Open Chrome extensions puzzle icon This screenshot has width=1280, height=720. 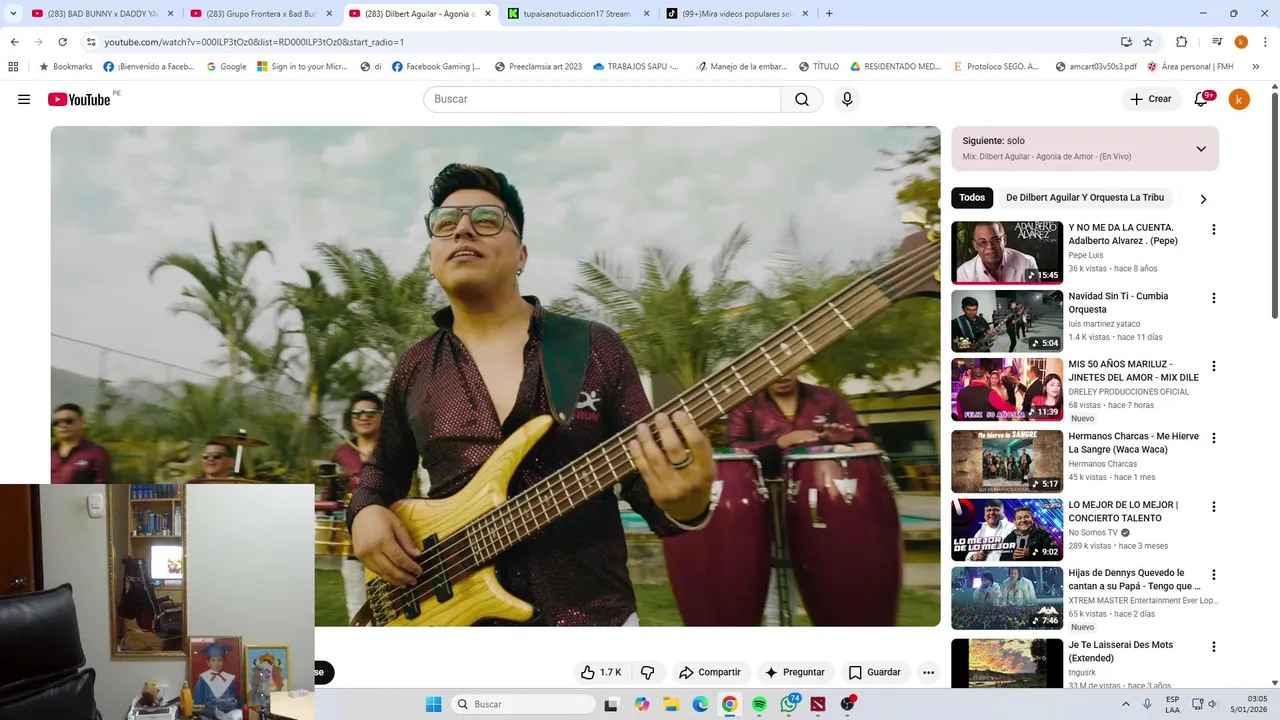click(1181, 42)
